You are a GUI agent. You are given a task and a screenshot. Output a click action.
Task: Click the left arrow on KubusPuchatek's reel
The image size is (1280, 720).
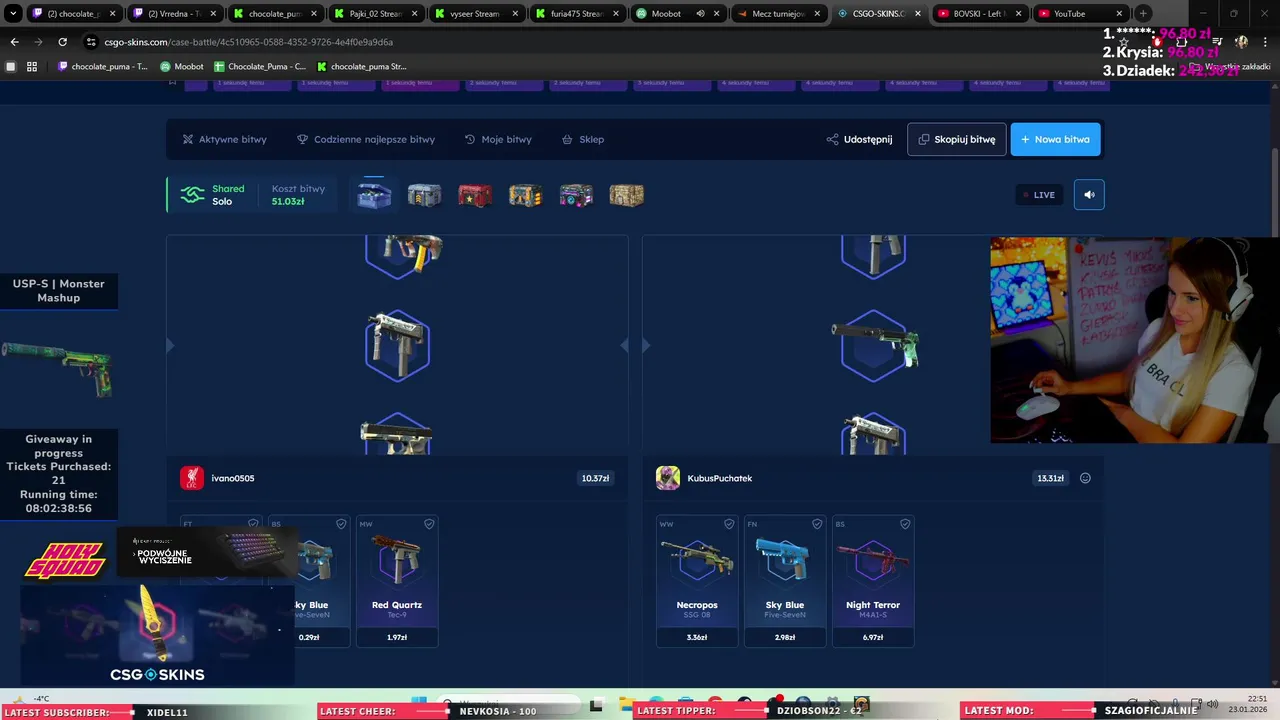point(645,345)
